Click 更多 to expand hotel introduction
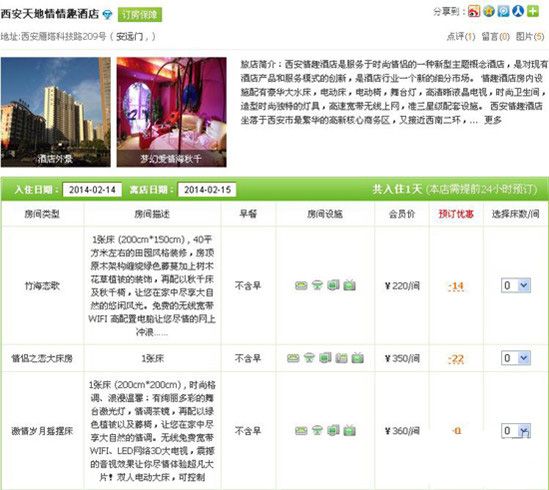The height and width of the screenshot is (490, 549). point(493,120)
